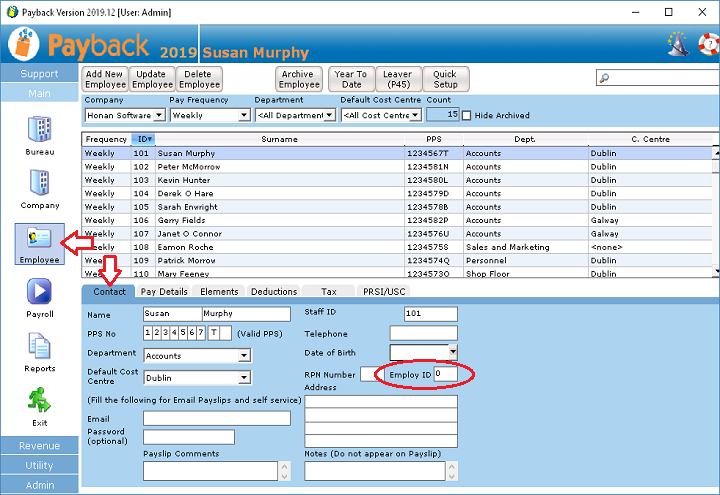Click the red lifebuoy help icon
Image resolution: width=720 pixels, height=495 pixels.
pos(706,45)
